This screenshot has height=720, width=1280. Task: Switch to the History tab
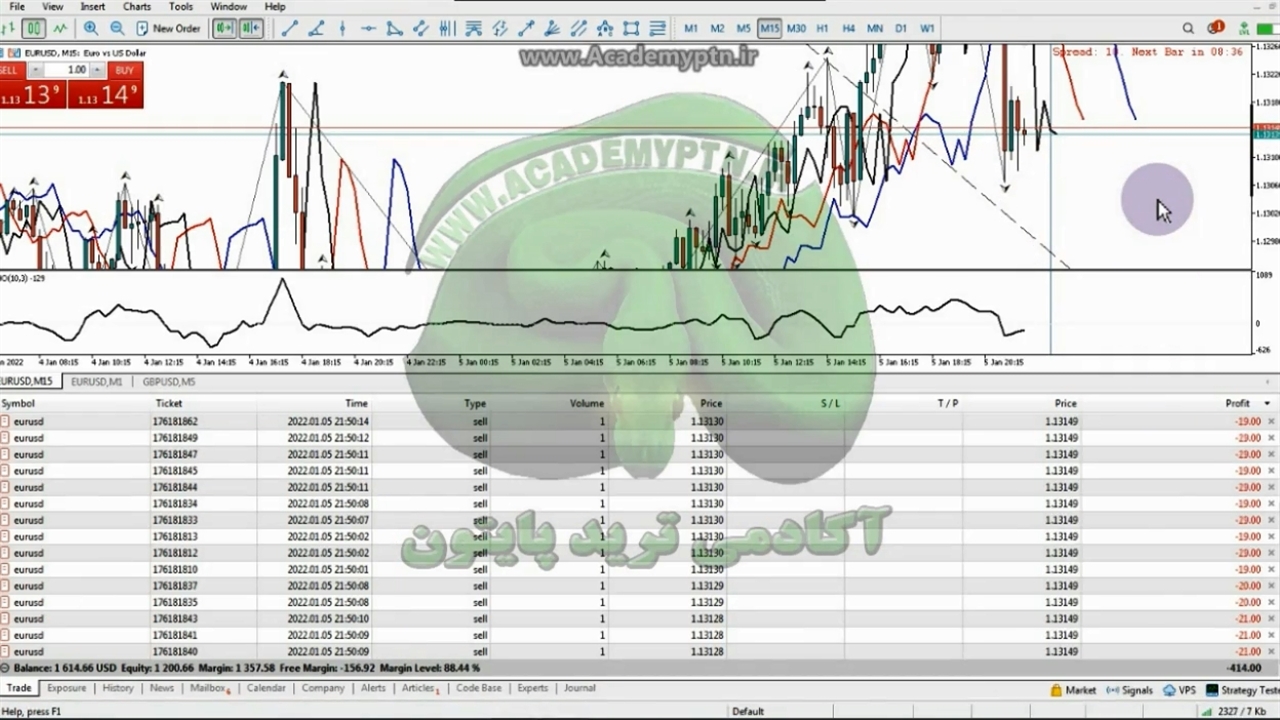point(117,688)
